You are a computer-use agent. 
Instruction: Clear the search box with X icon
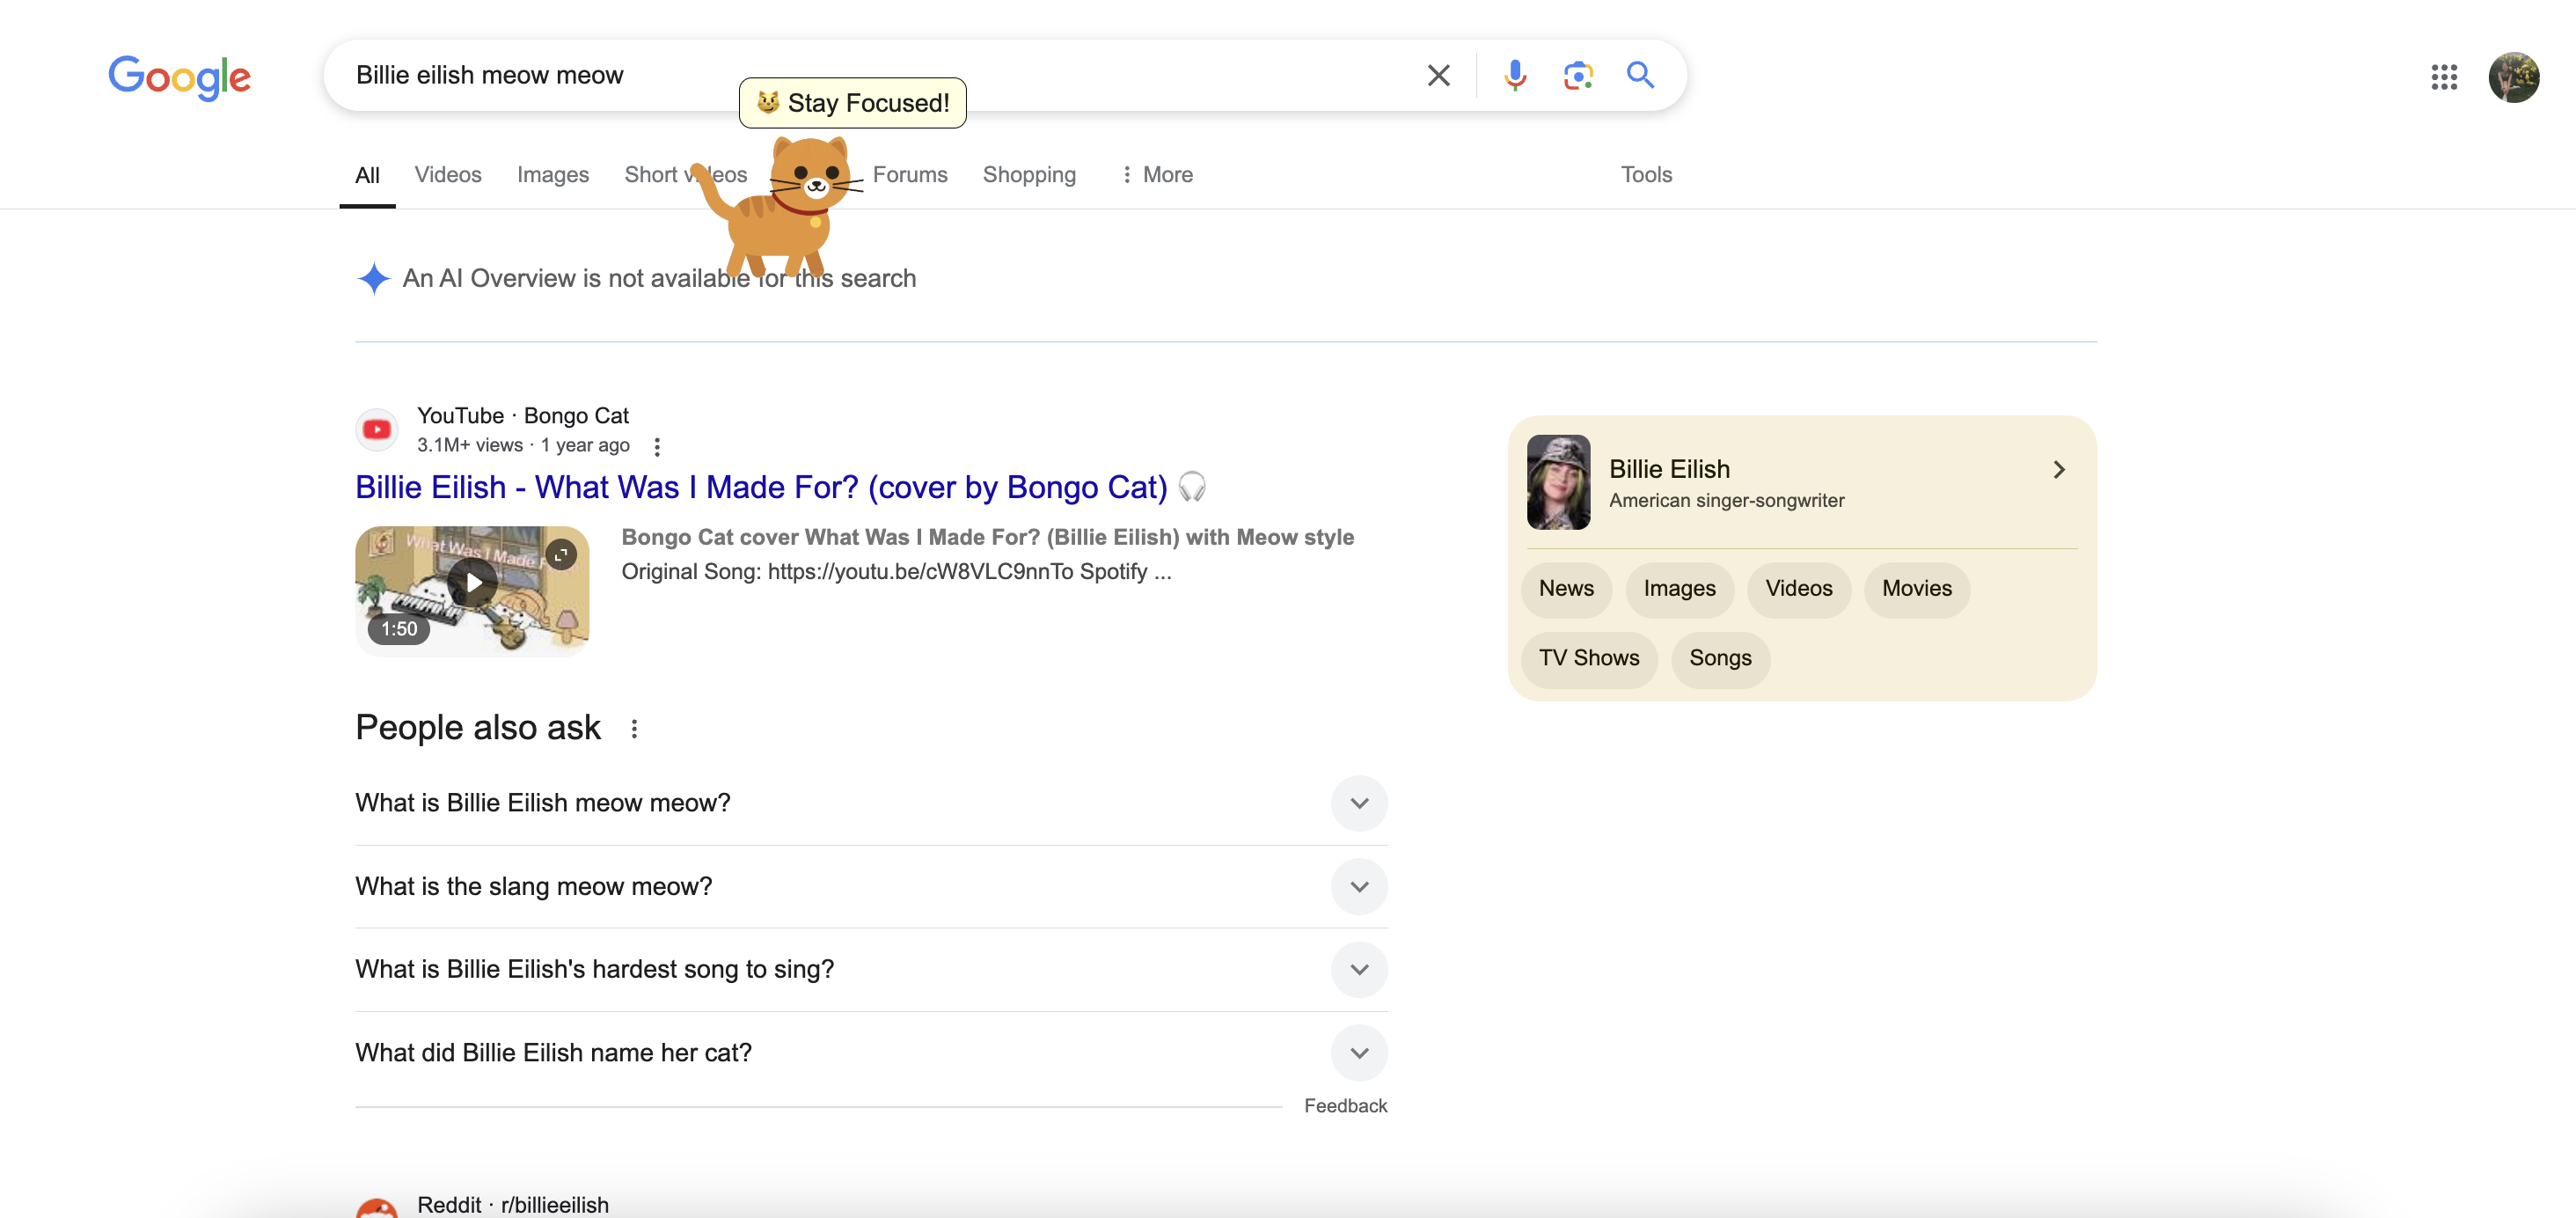[1438, 75]
